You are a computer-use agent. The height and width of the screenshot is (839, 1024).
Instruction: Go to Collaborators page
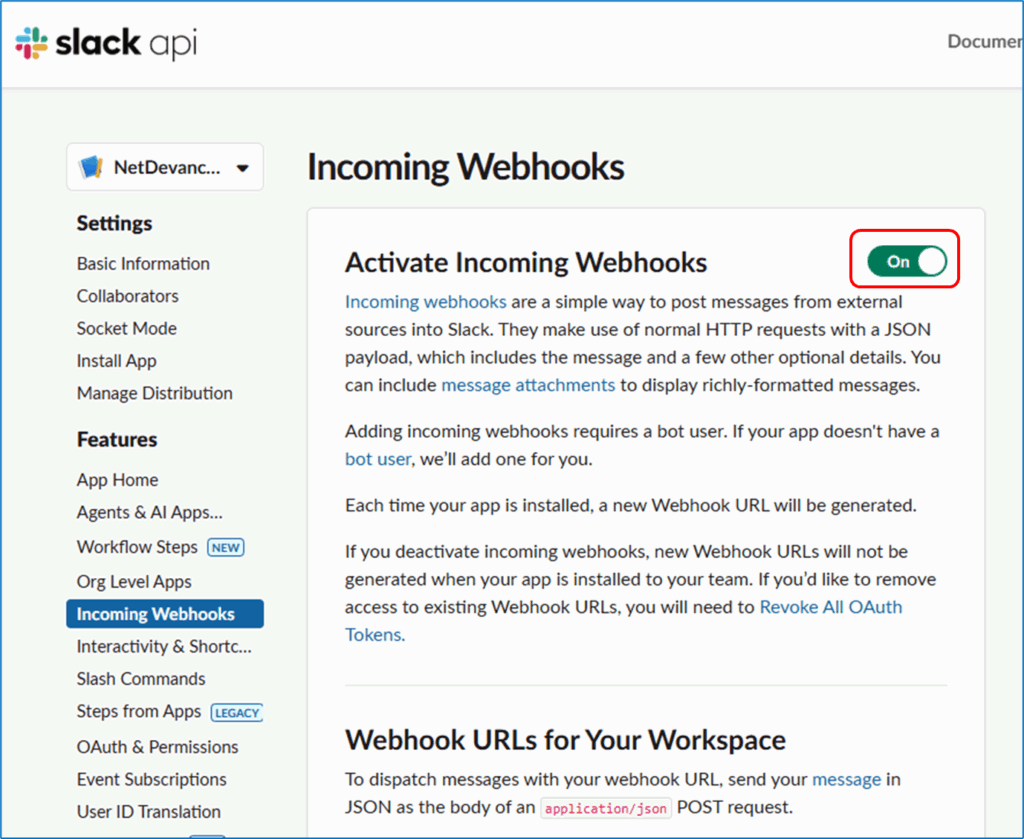pyautogui.click(x=127, y=296)
